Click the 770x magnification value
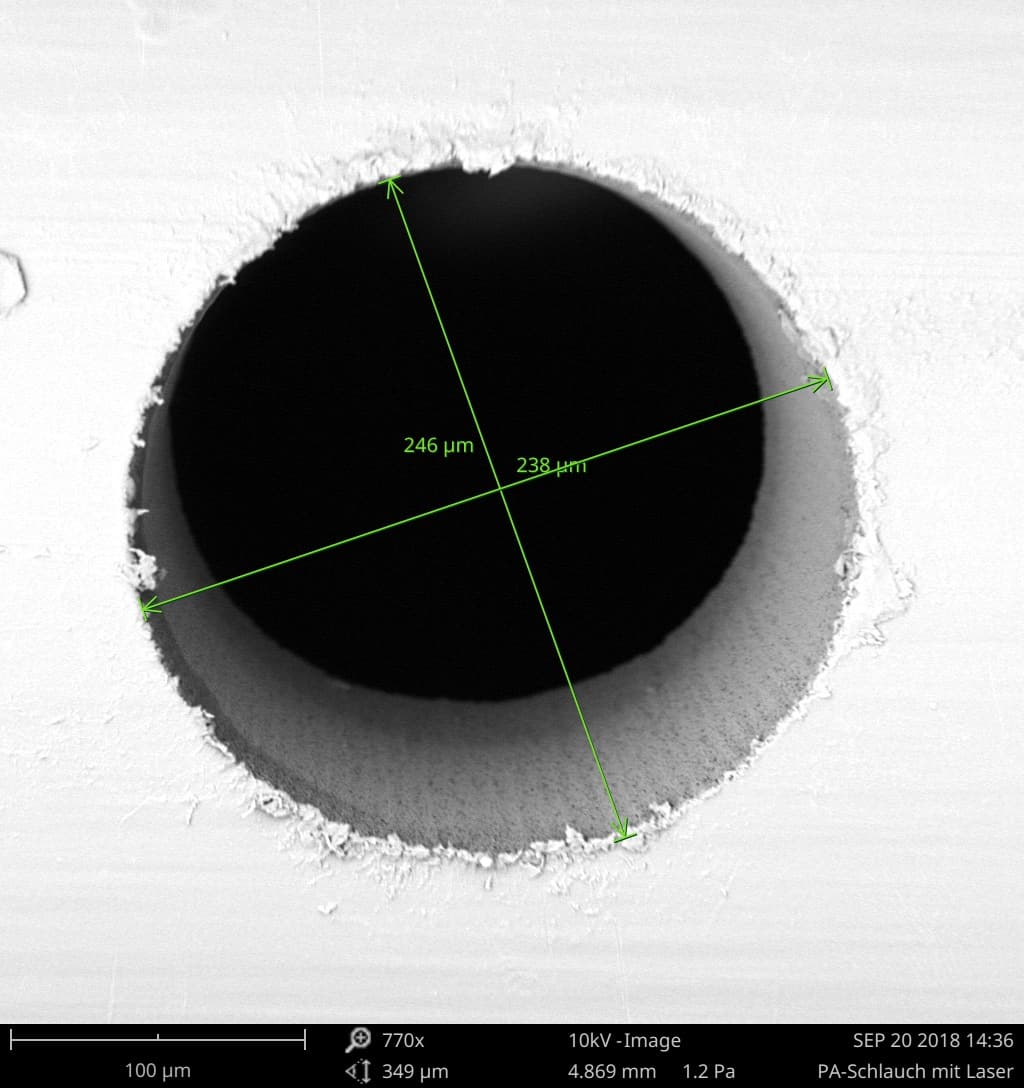This screenshot has height=1088, width=1024. coord(403,1040)
